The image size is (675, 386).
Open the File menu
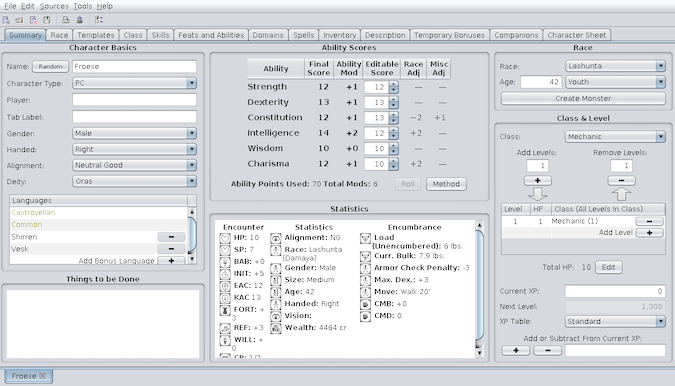(x=10, y=6)
